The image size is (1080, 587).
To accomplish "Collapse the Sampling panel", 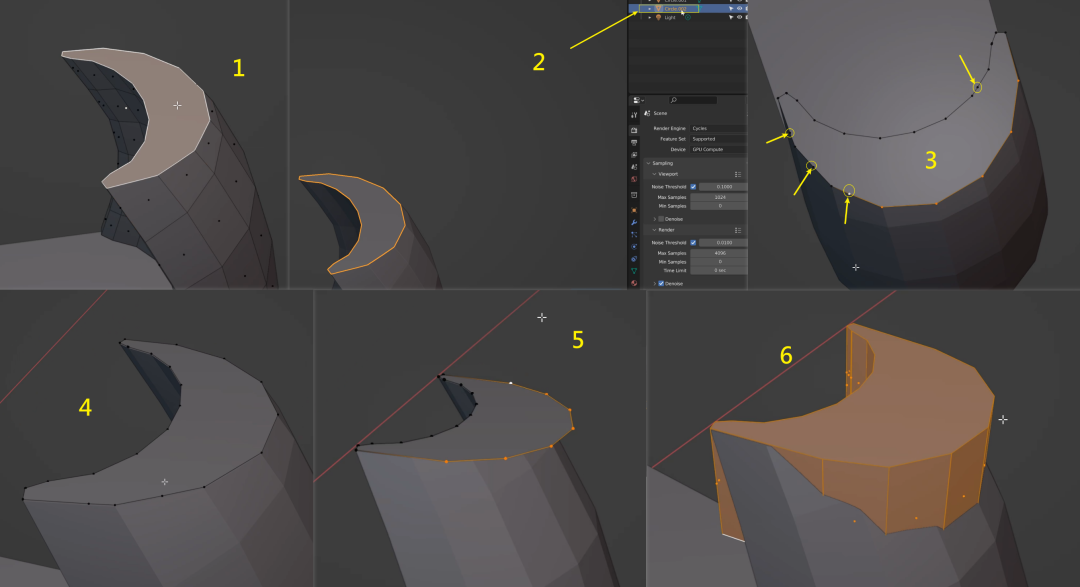I will (648, 163).
